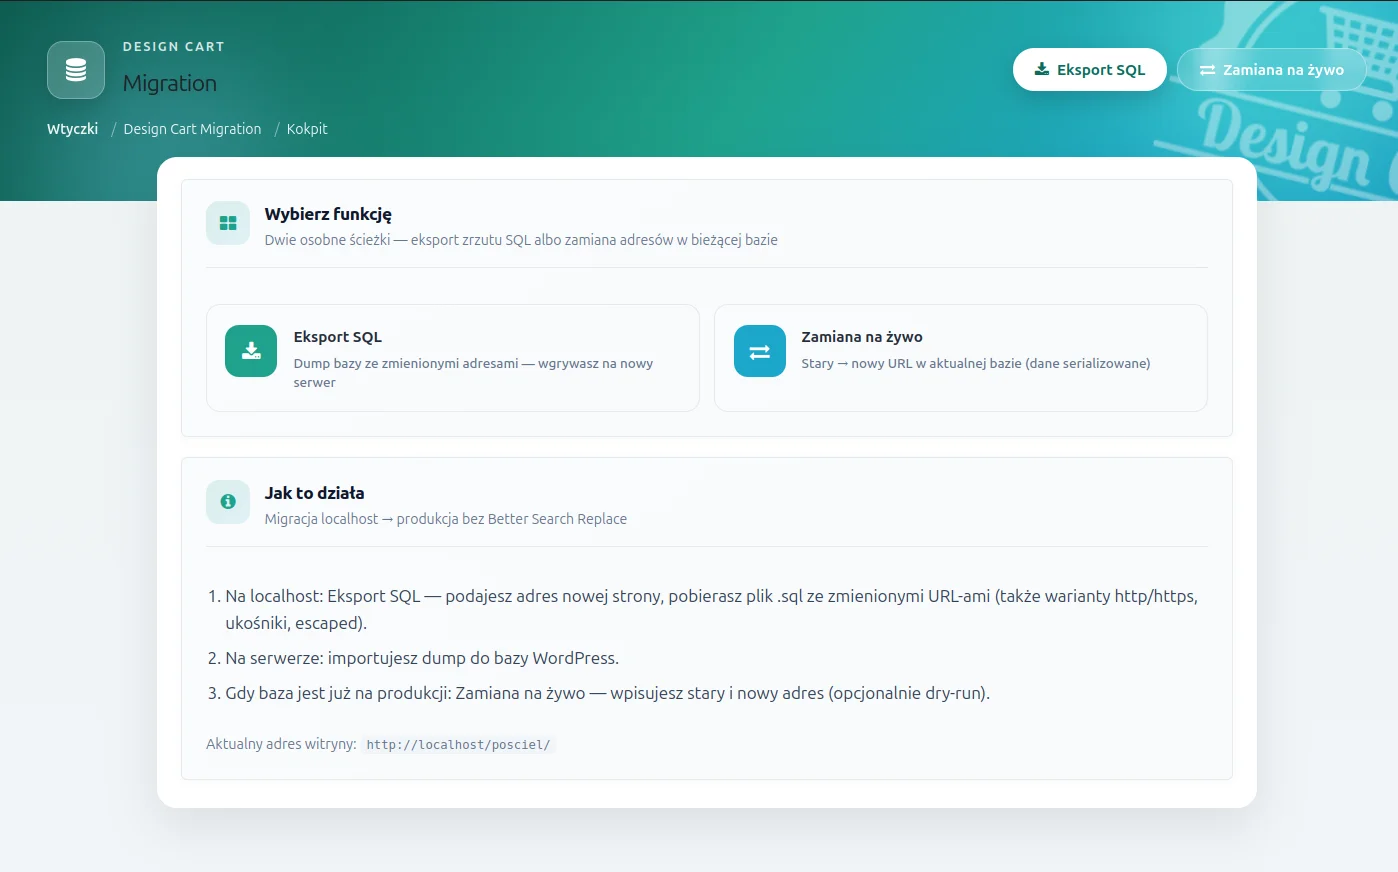1398x872 pixels.
Task: Select the Kokpit breadcrumb item
Action: click(307, 129)
